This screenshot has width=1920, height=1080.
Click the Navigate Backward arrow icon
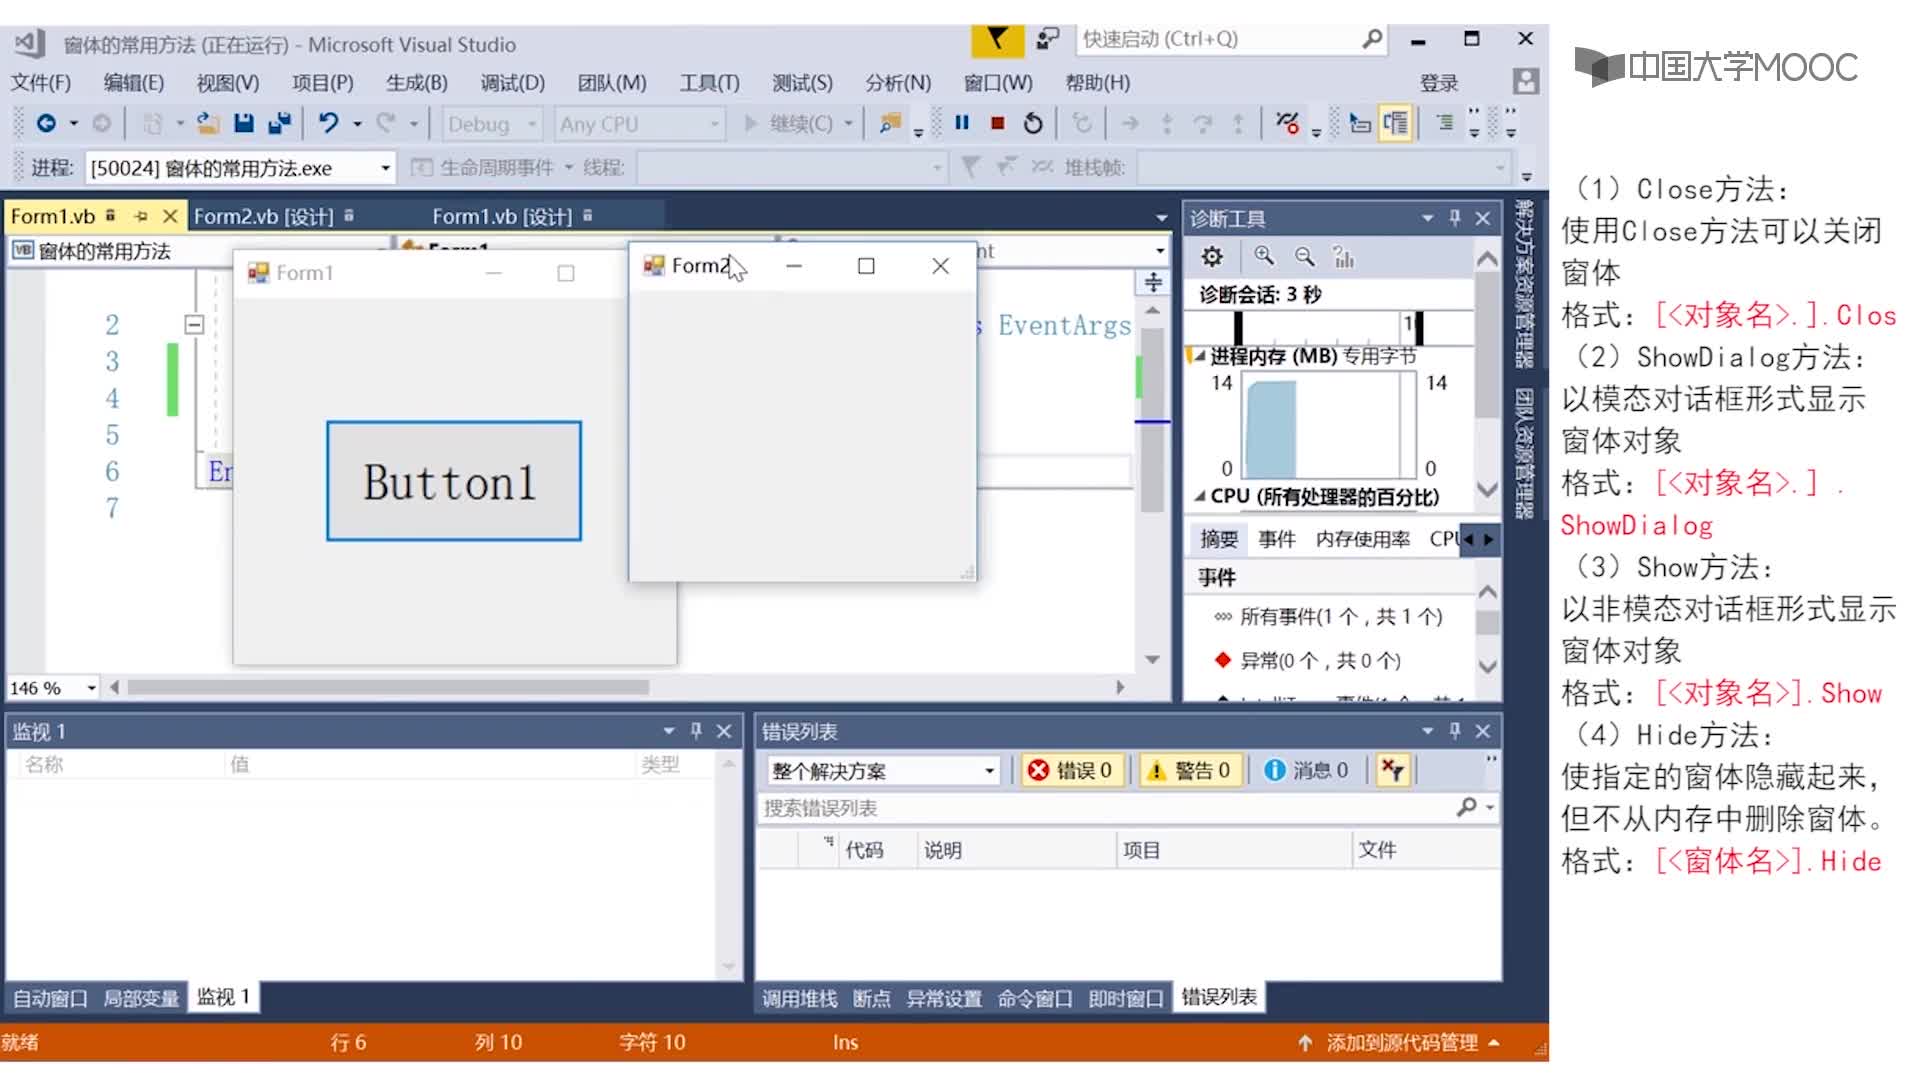pos(46,124)
